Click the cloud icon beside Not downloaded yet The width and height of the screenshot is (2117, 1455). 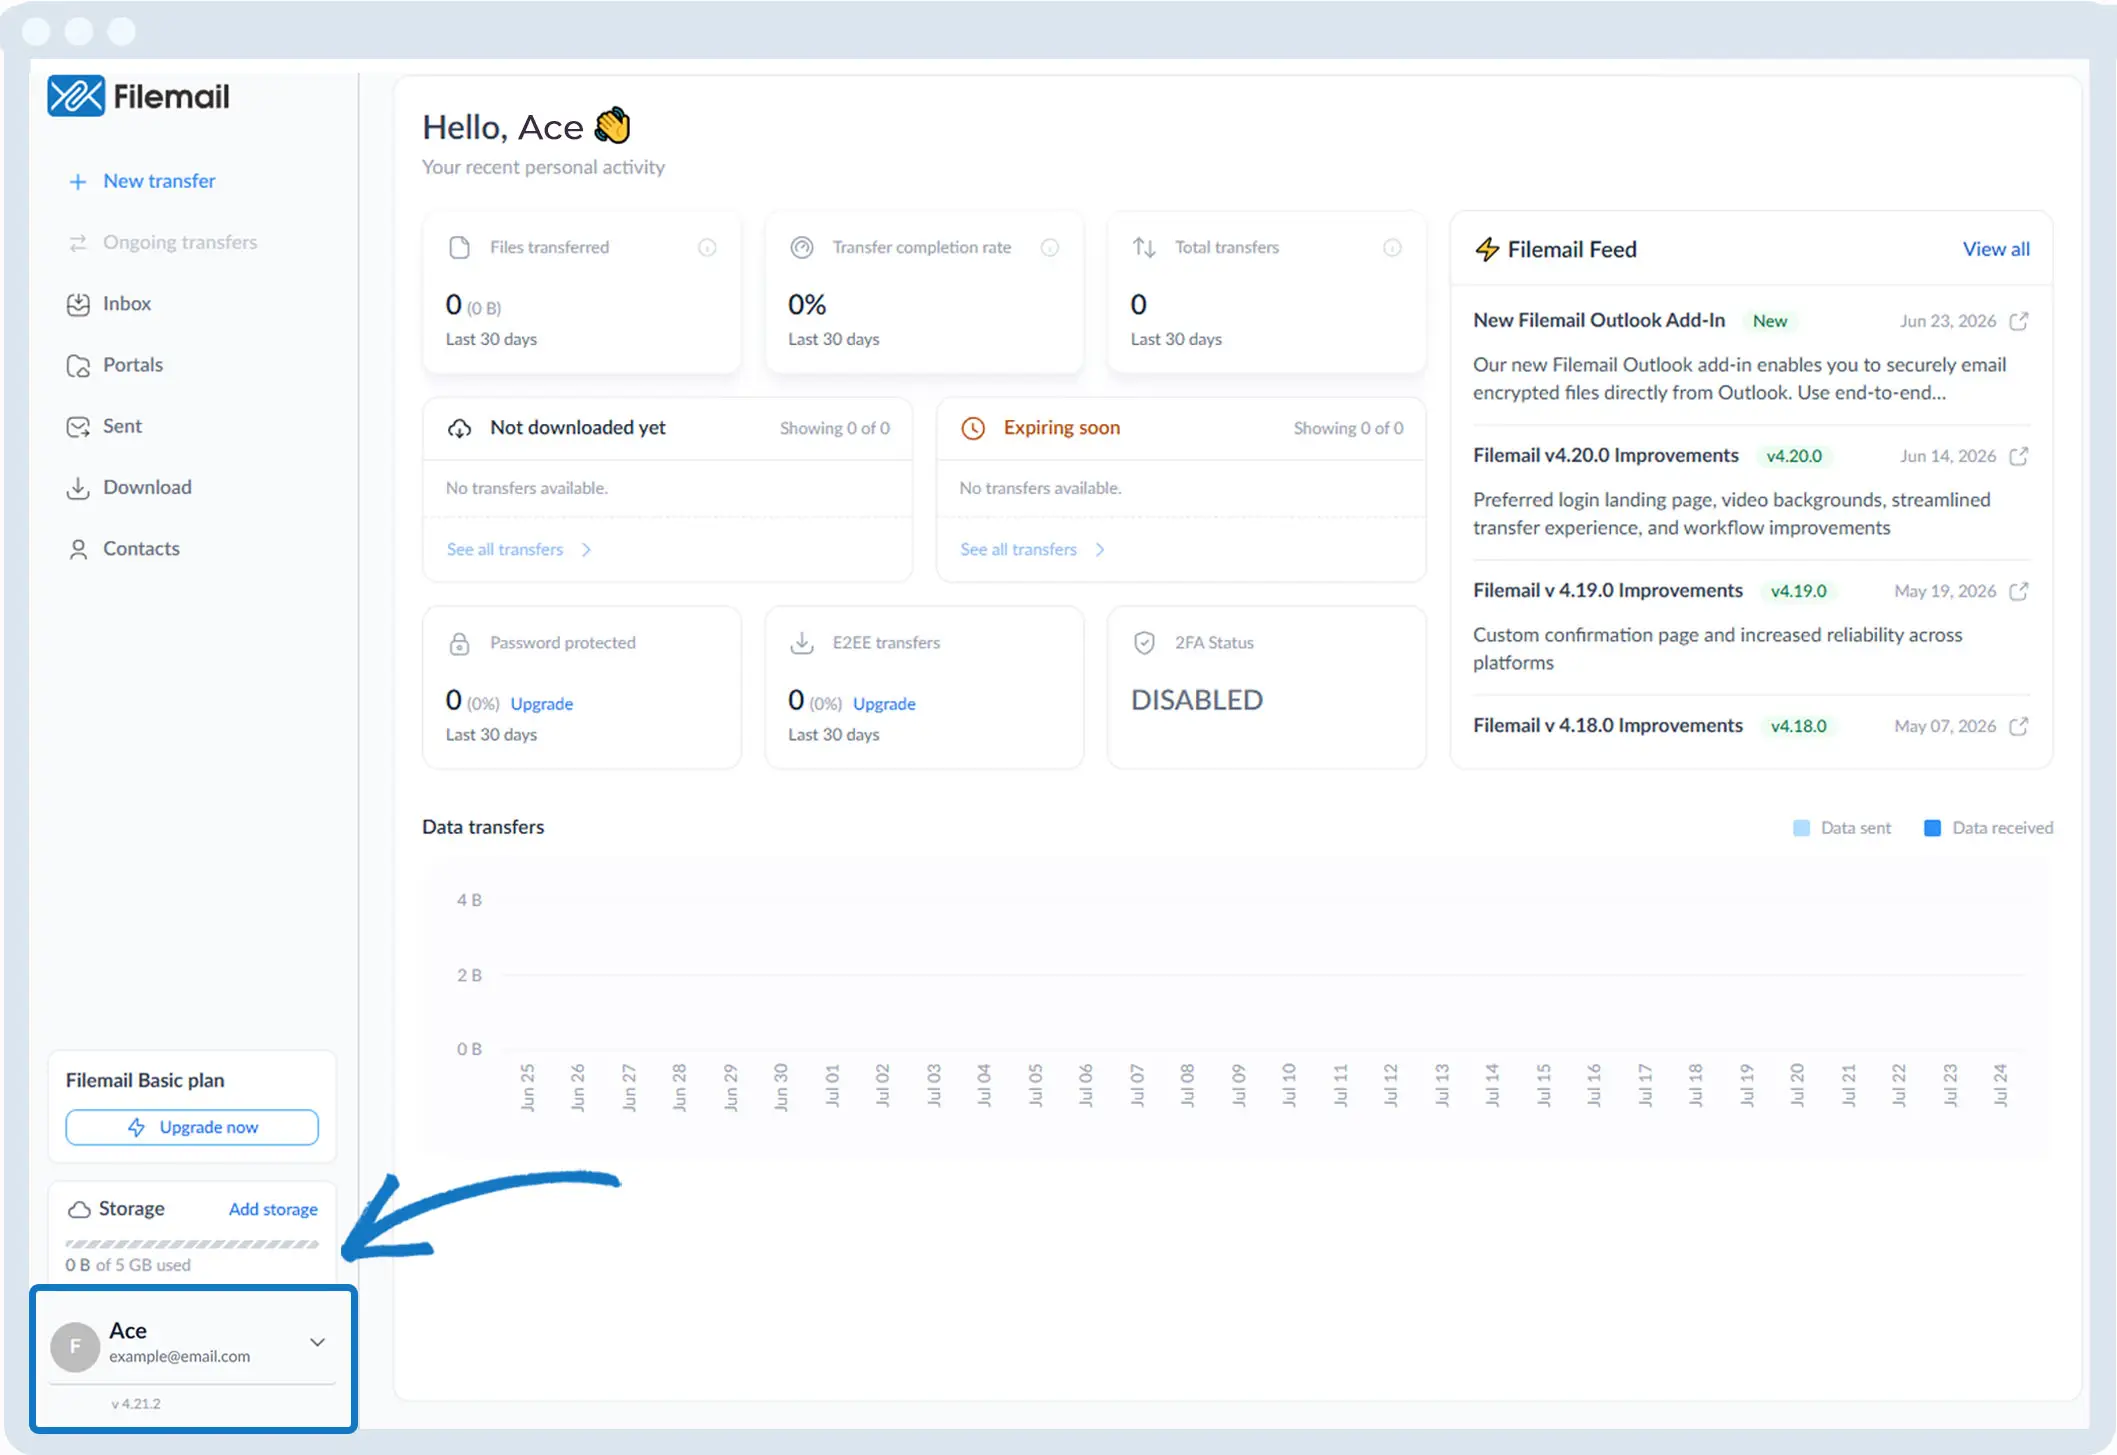(459, 428)
